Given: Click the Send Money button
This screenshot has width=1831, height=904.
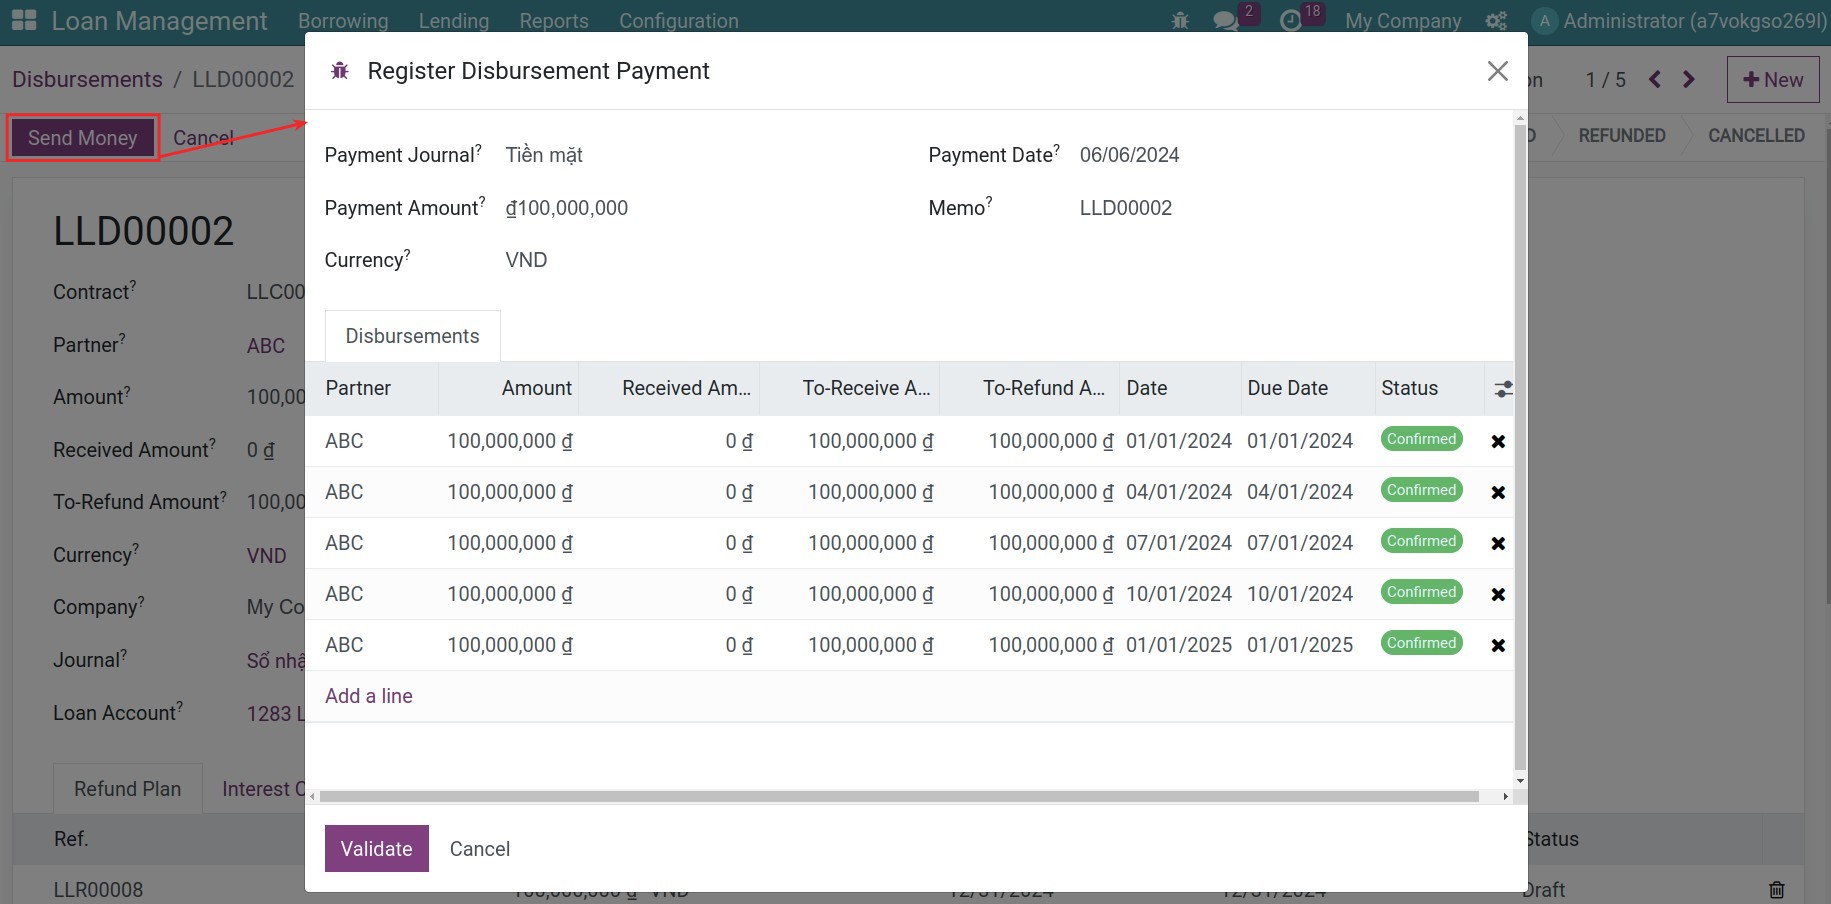Looking at the screenshot, I should [83, 138].
